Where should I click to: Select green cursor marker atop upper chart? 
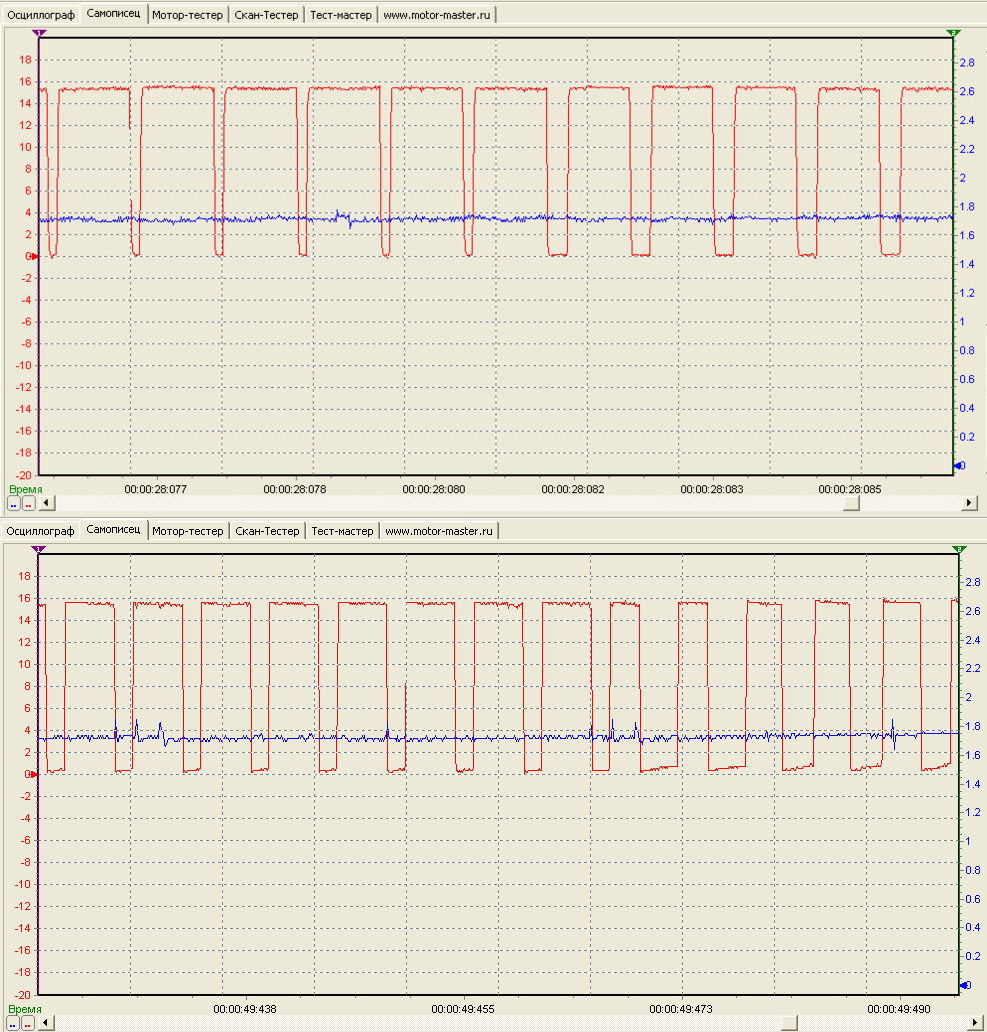(953, 33)
